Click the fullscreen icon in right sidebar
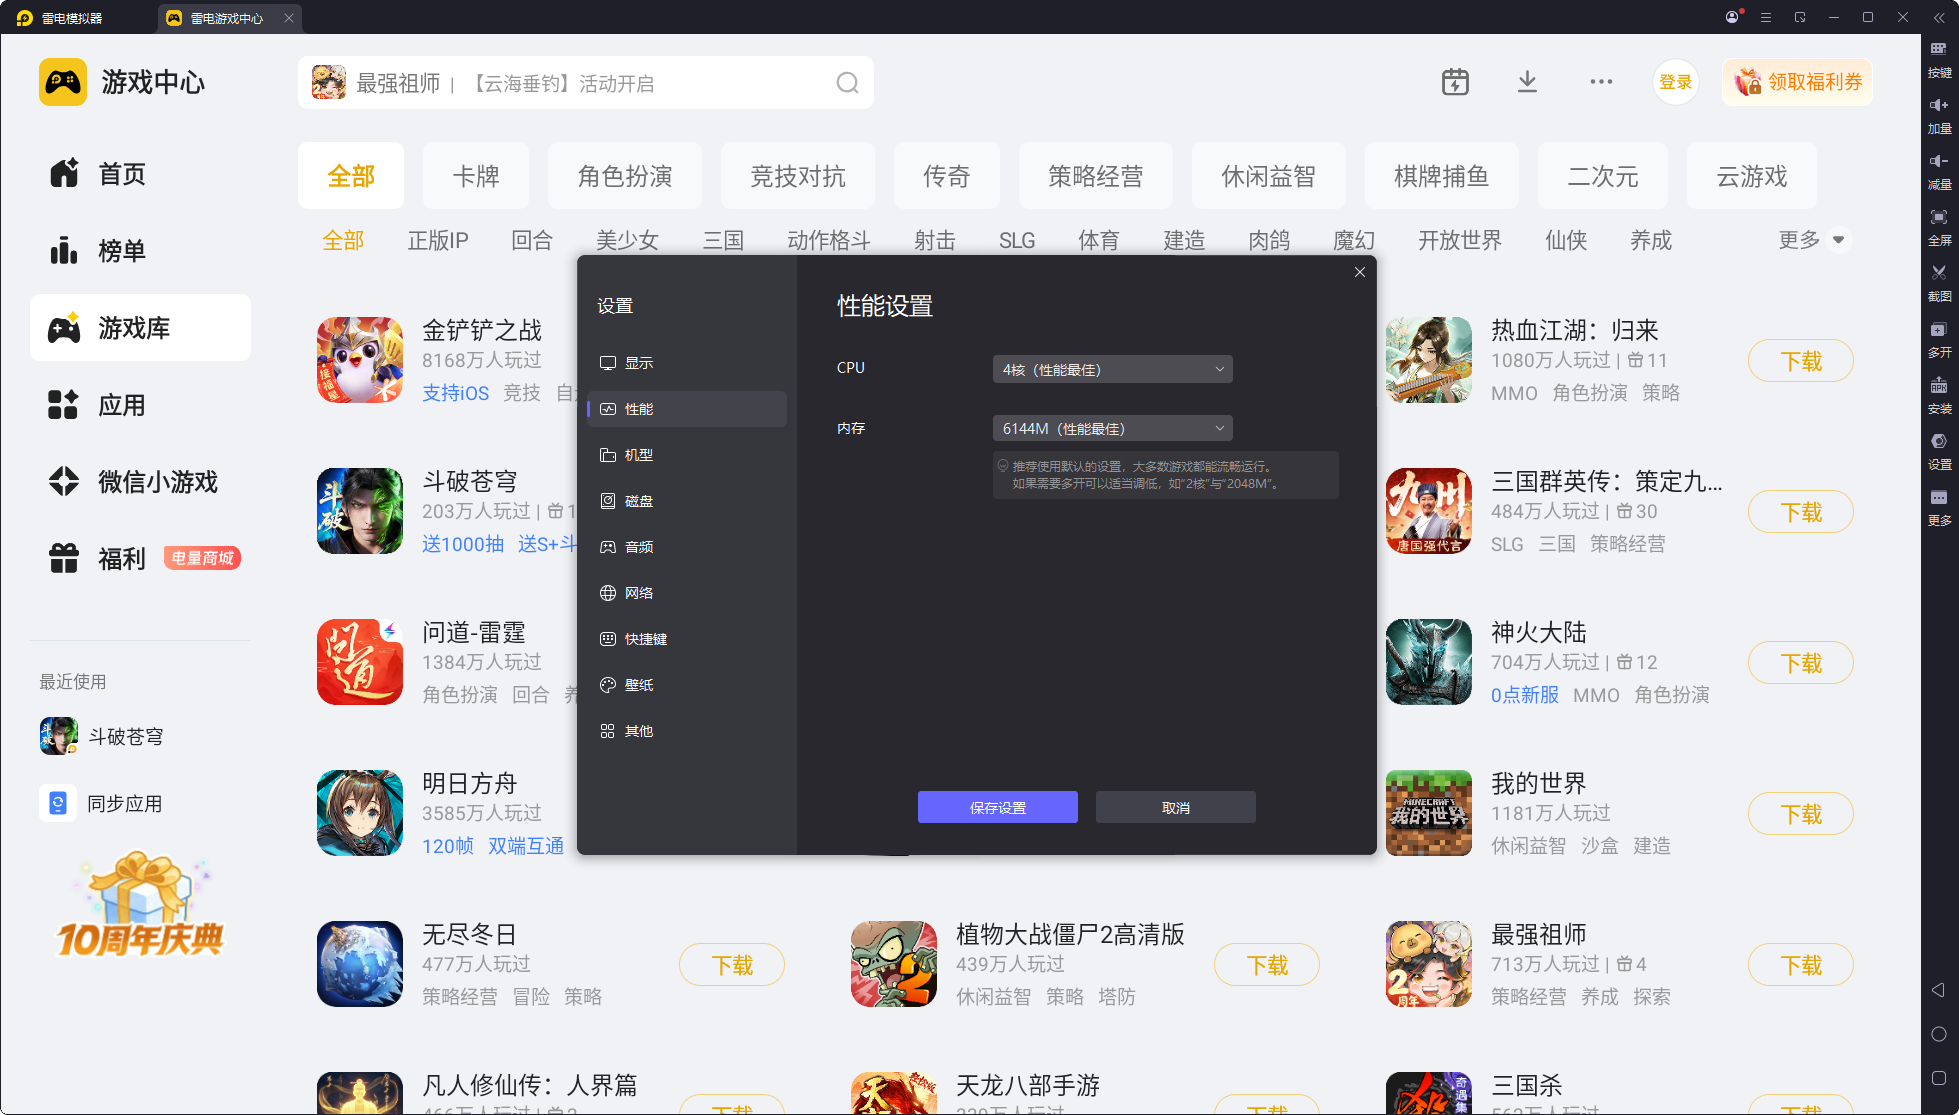 pos(1939,218)
